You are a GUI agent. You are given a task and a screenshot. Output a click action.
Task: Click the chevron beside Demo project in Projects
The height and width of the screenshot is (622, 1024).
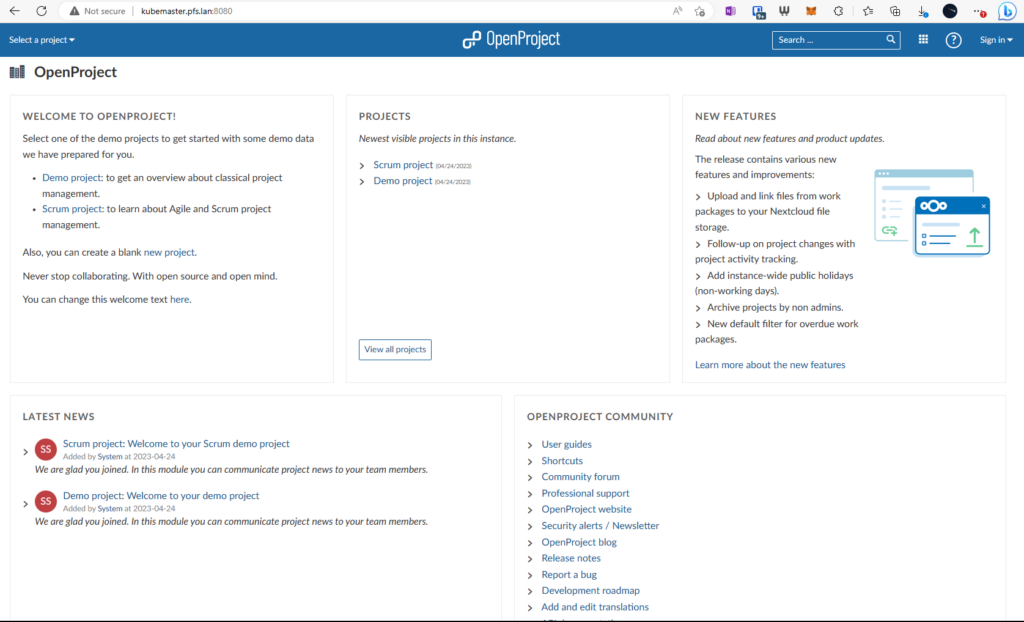tap(362, 182)
